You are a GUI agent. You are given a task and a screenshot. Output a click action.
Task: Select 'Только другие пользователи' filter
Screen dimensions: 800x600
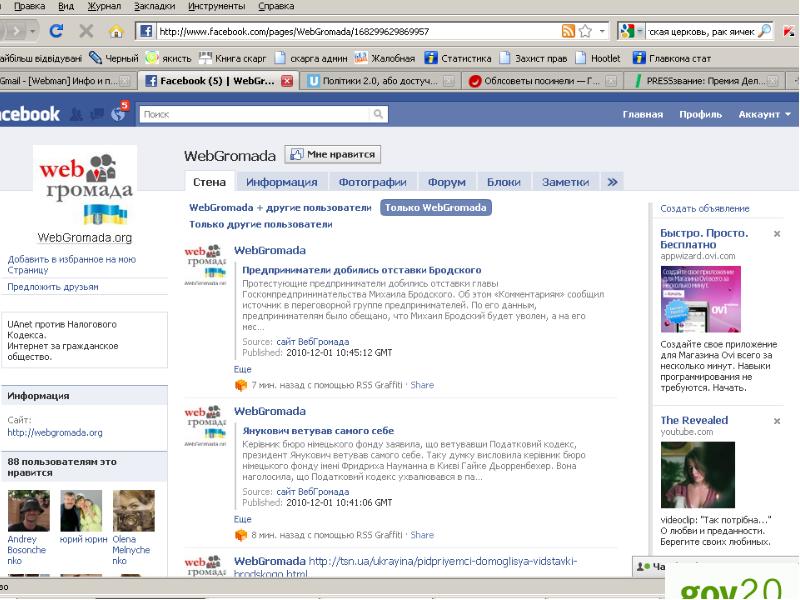pos(260,225)
